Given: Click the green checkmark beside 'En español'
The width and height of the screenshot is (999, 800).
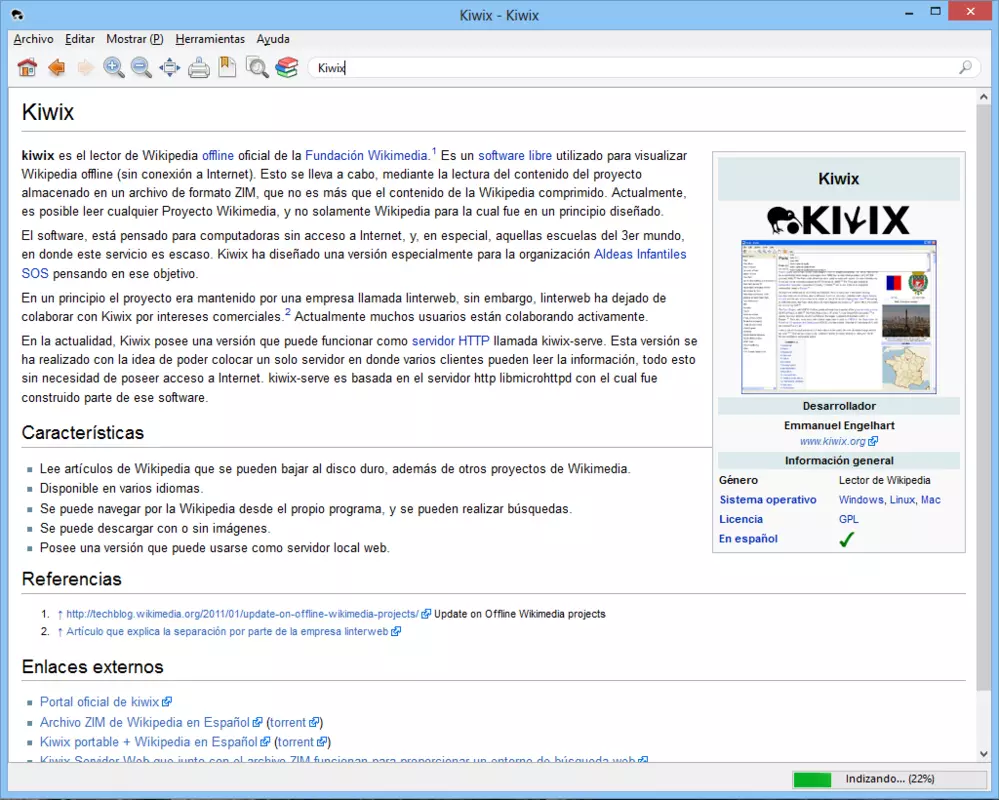Looking at the screenshot, I should pyautogui.click(x=847, y=539).
